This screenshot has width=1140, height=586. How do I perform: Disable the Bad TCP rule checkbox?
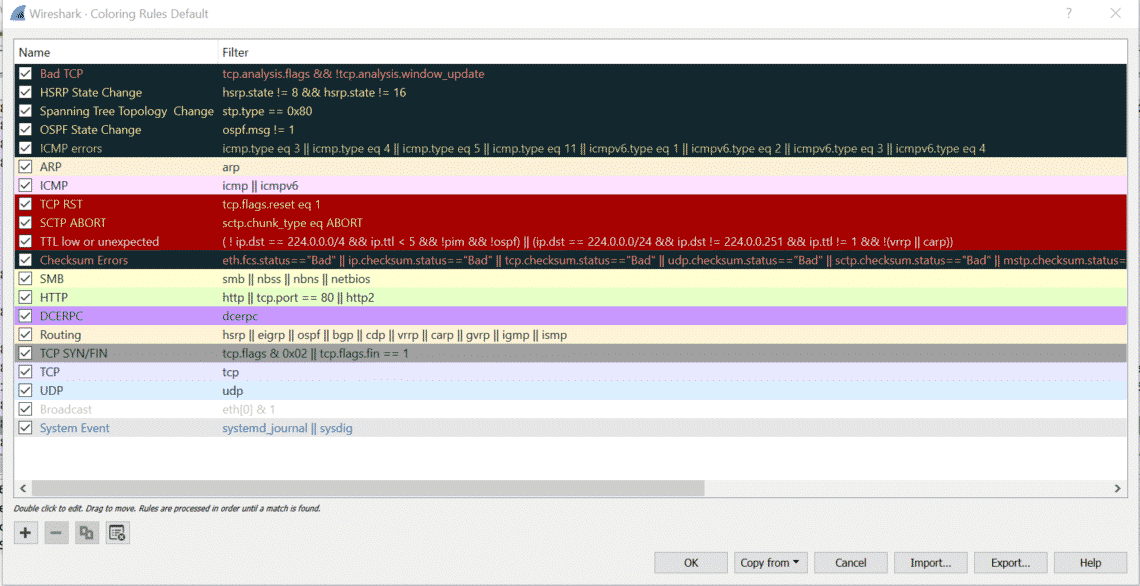[x=25, y=73]
